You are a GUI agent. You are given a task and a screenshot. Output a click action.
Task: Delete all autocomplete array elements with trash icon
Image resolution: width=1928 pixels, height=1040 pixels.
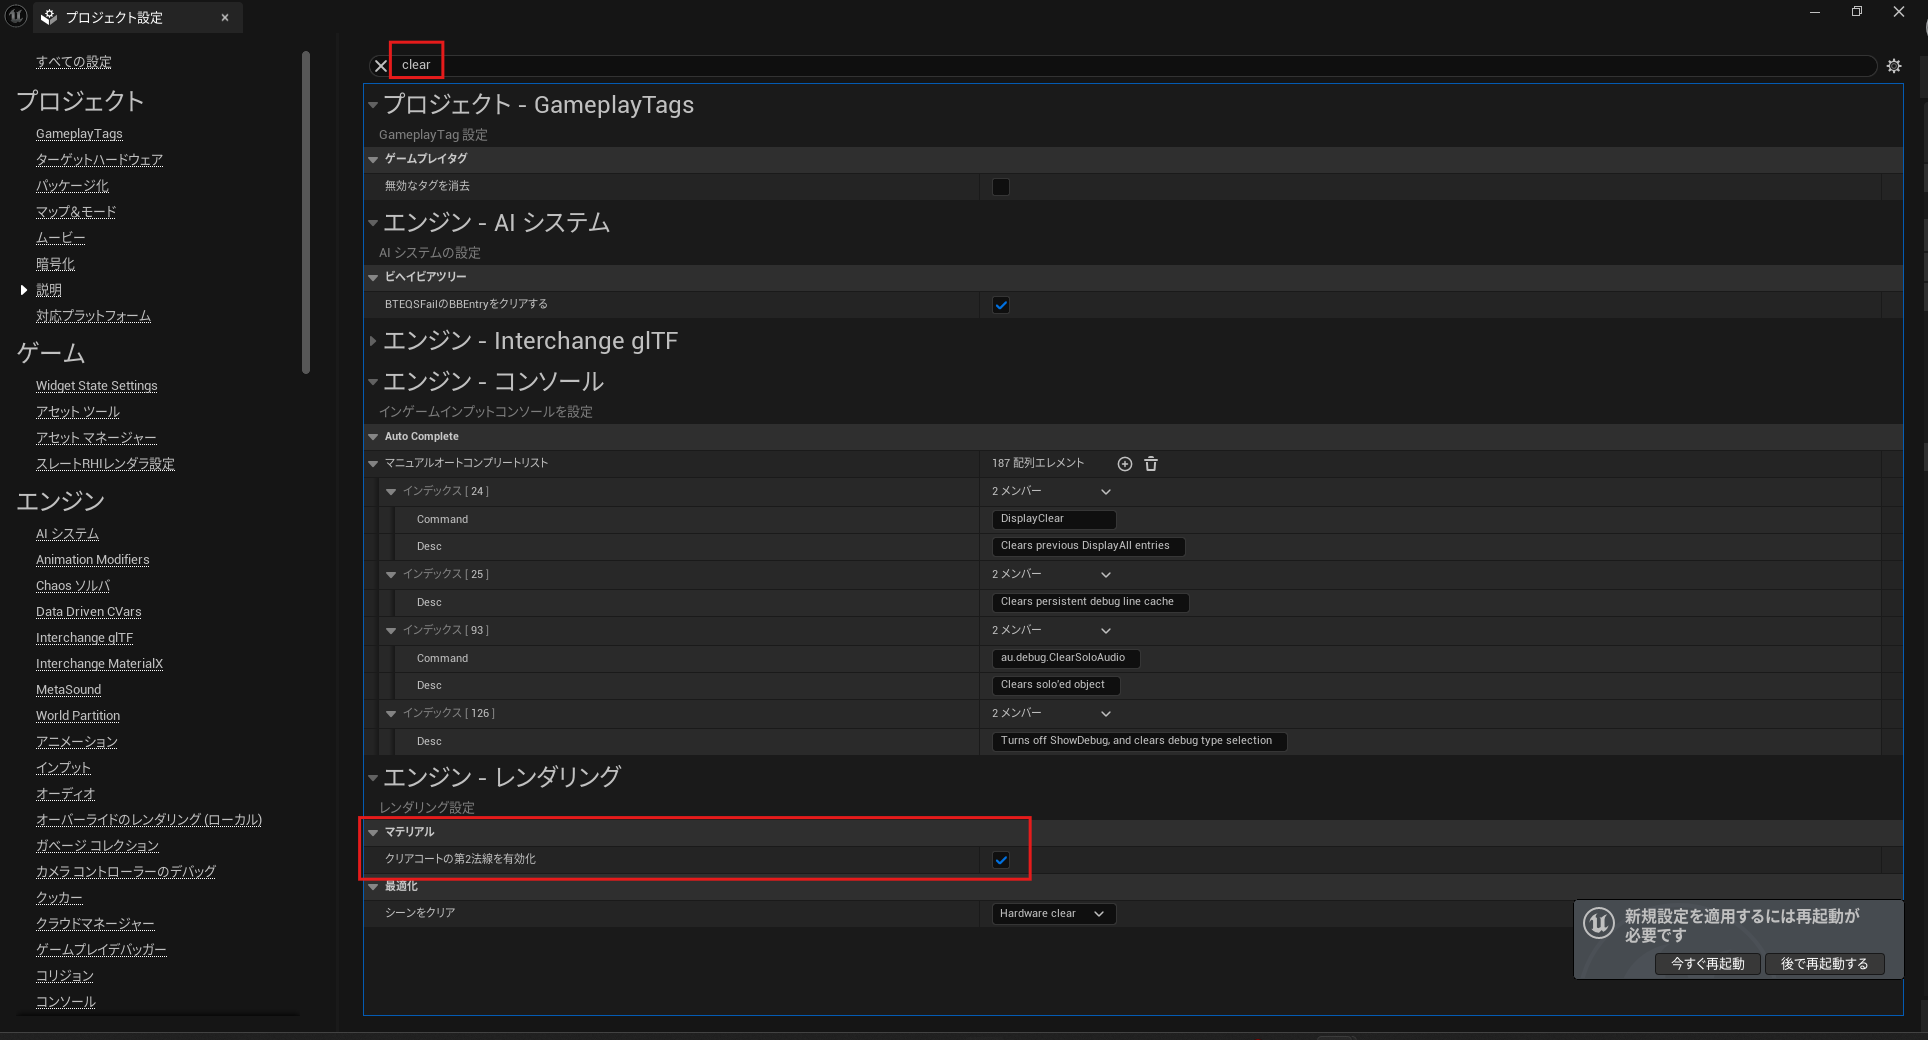click(1151, 464)
